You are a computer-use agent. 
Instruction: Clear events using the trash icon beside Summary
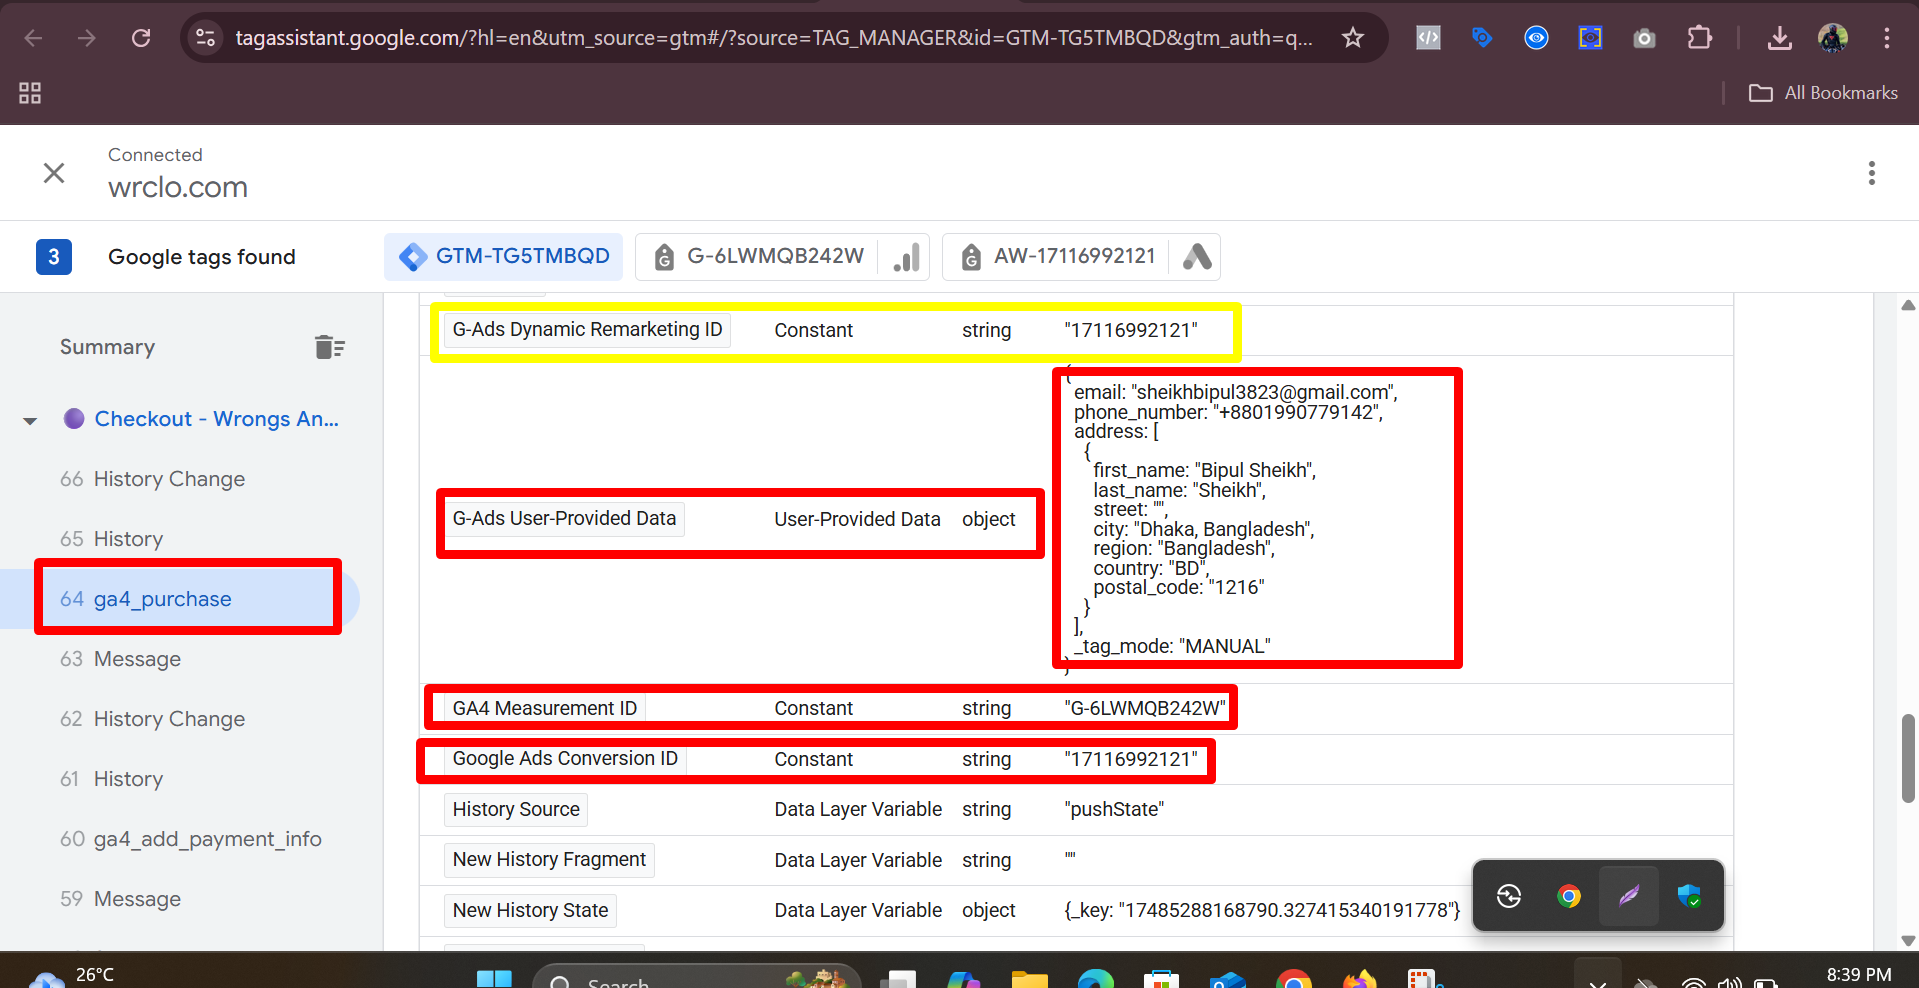pos(330,347)
